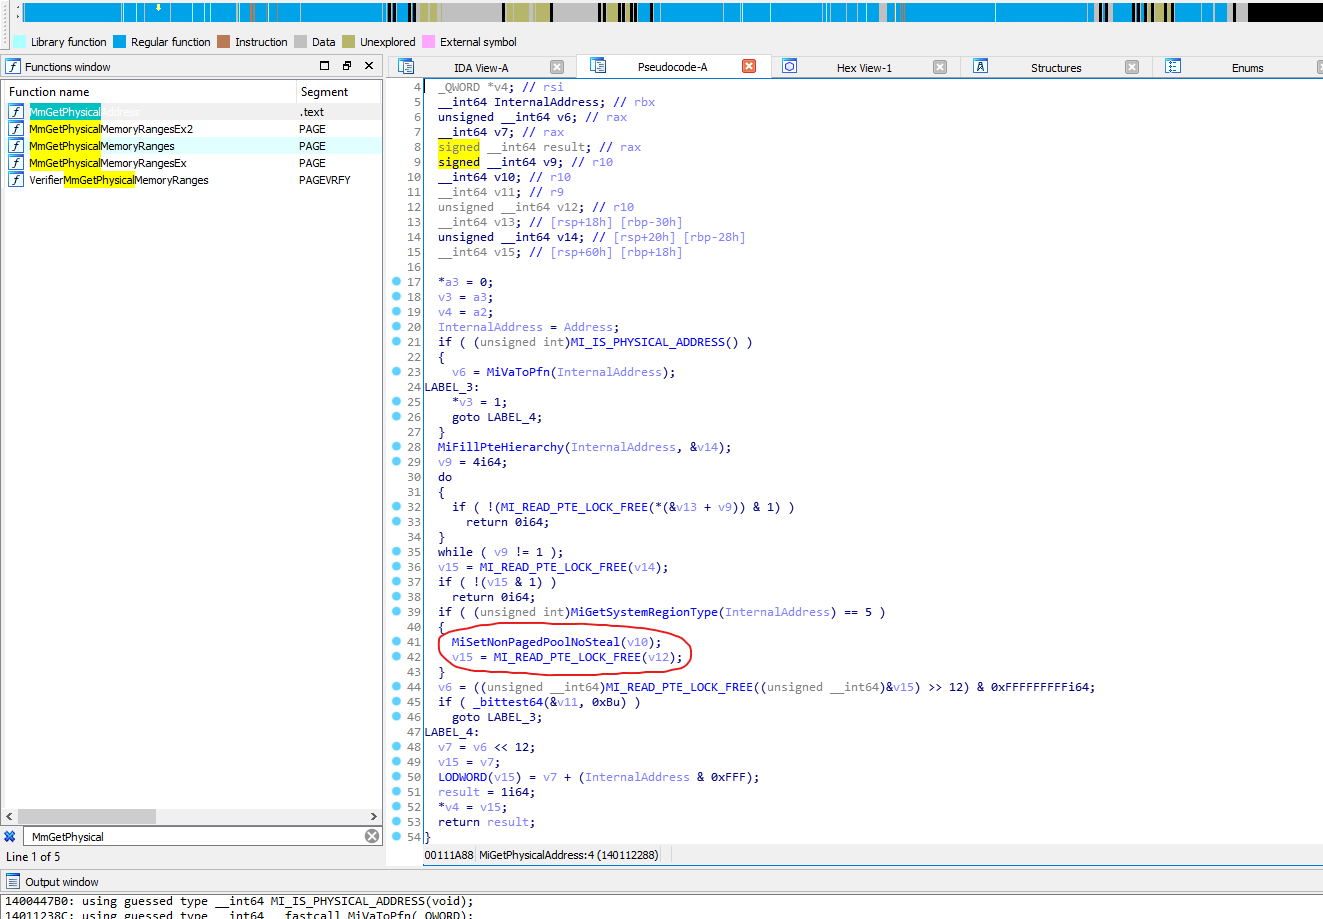Toggle breakpoint dot on line 23
The height and width of the screenshot is (919, 1323).
tap(397, 372)
